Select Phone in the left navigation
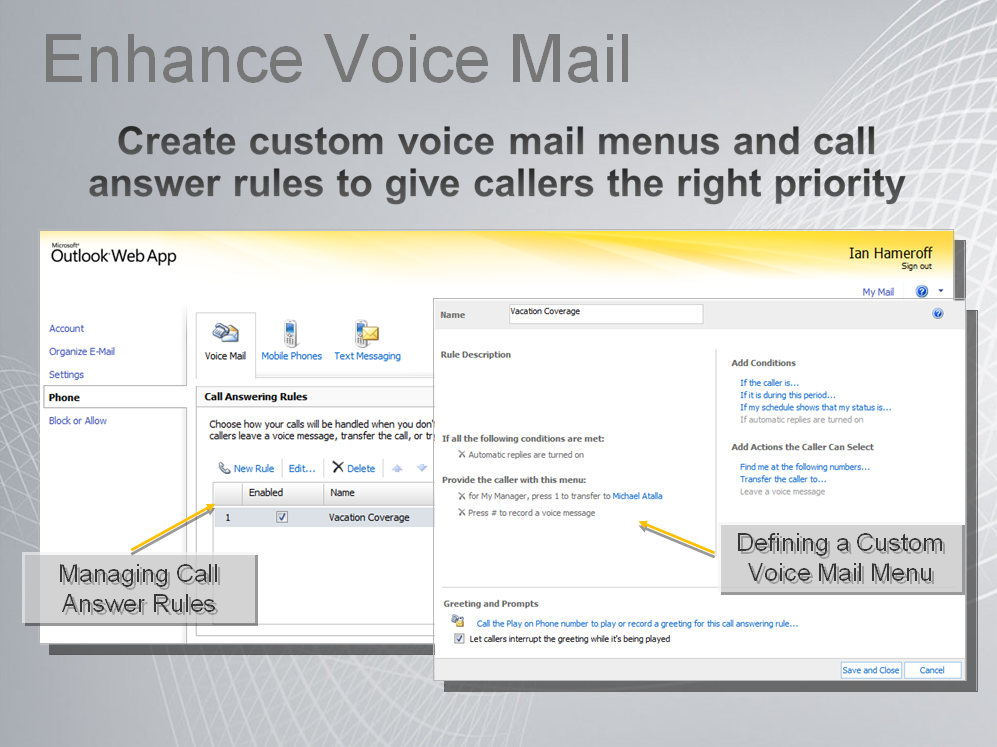The width and height of the screenshot is (997, 747). [x=64, y=397]
